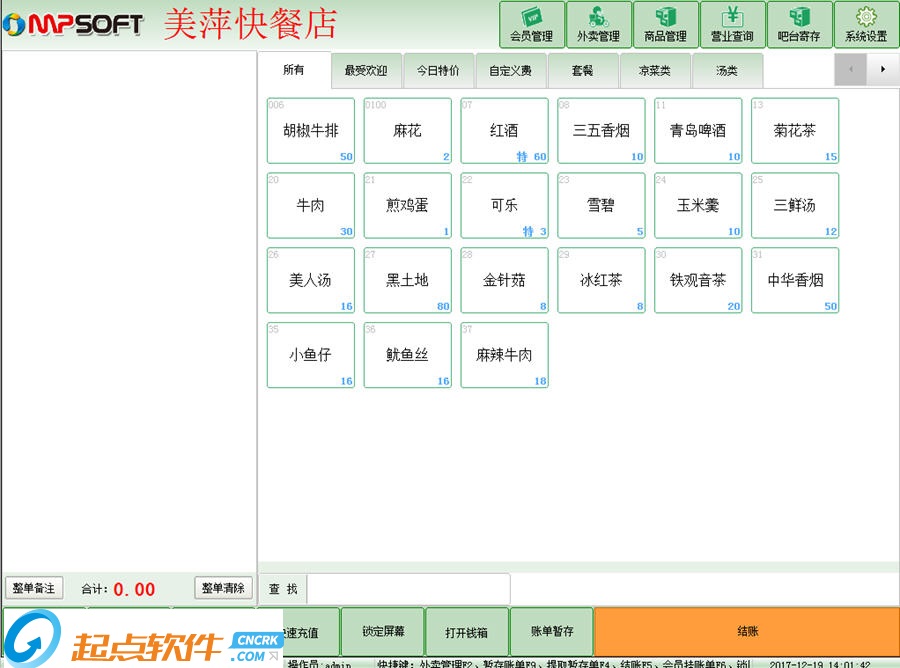900x668 pixels.
Task: Click the 整单备注 order note button
Action: 34,589
